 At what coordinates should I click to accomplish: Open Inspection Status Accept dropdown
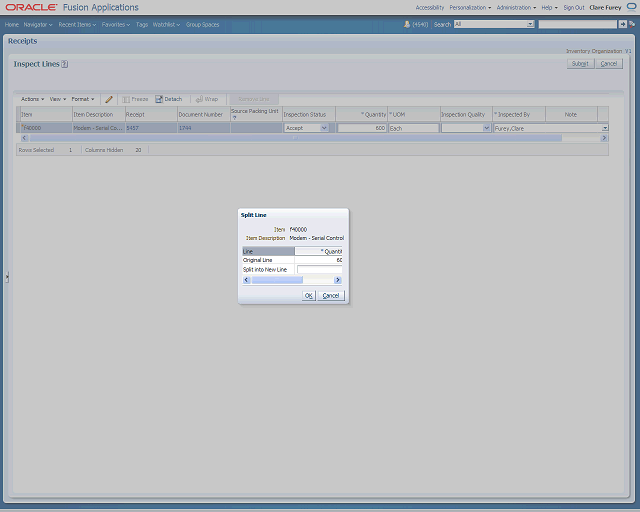(324, 128)
